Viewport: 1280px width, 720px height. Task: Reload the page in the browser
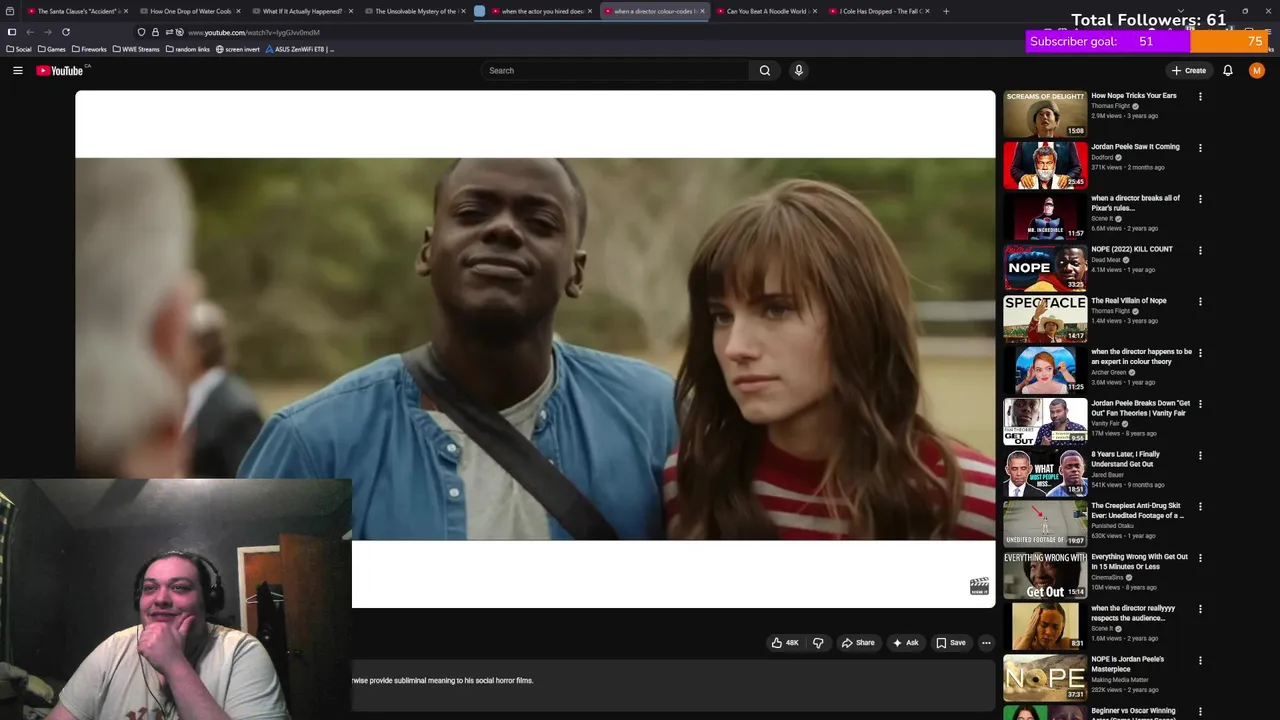(66, 32)
